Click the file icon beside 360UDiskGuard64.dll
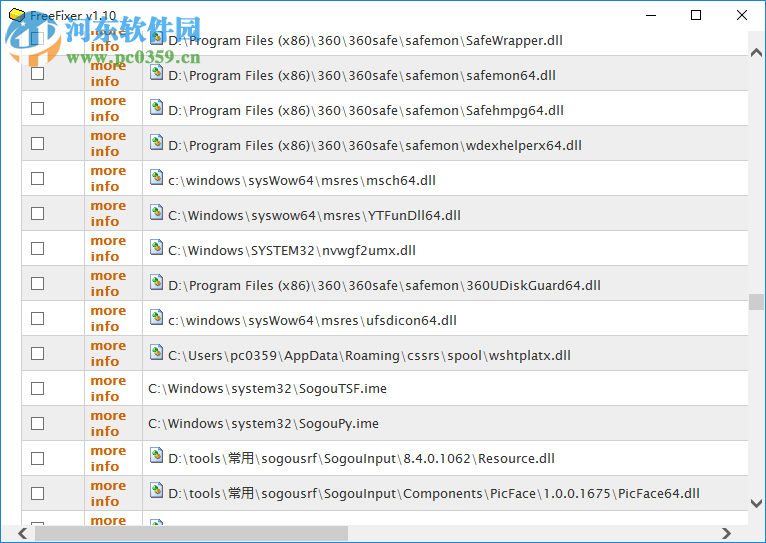The image size is (766, 543). click(156, 282)
